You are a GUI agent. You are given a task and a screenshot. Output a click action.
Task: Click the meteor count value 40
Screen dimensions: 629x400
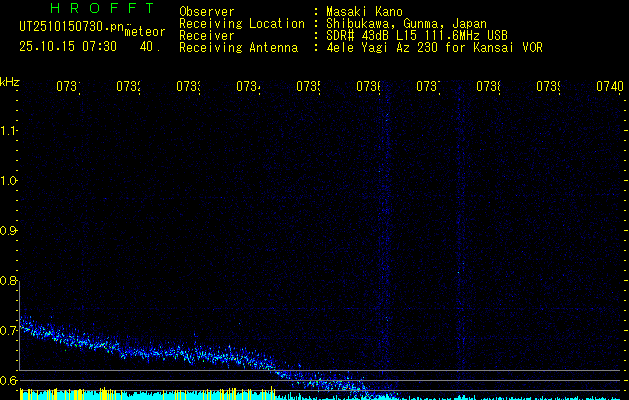(x=148, y=46)
